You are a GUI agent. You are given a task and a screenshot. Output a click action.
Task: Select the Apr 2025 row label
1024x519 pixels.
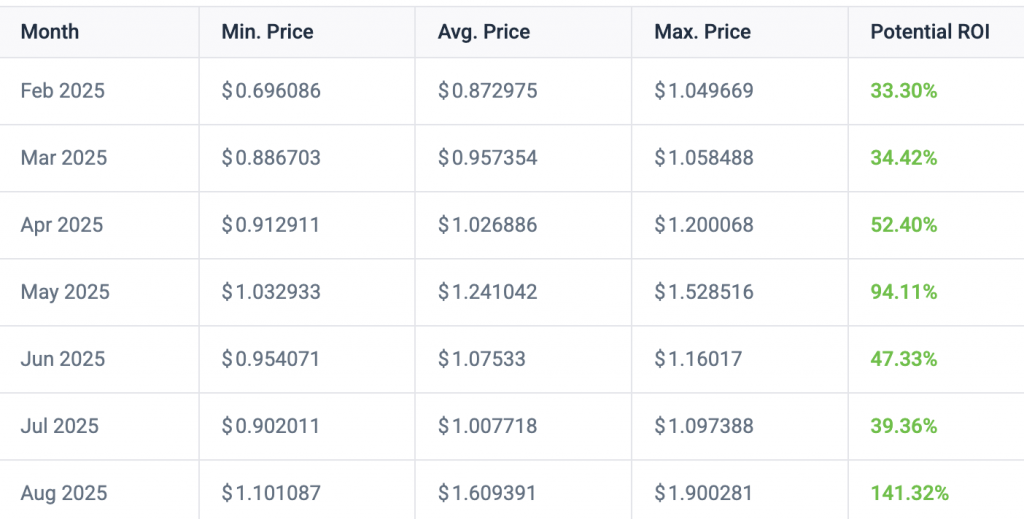[62, 225]
